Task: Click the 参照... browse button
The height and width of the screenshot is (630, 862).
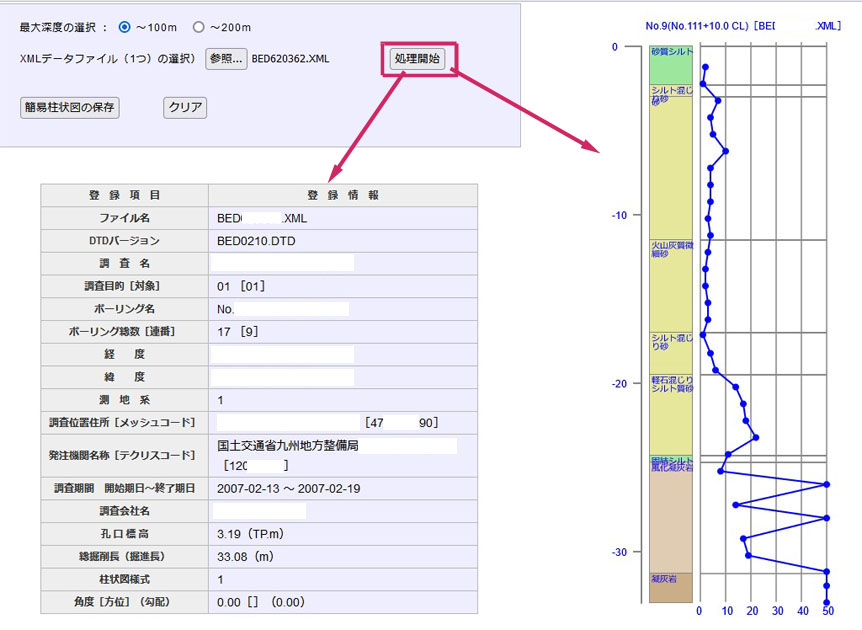Action: [226, 59]
